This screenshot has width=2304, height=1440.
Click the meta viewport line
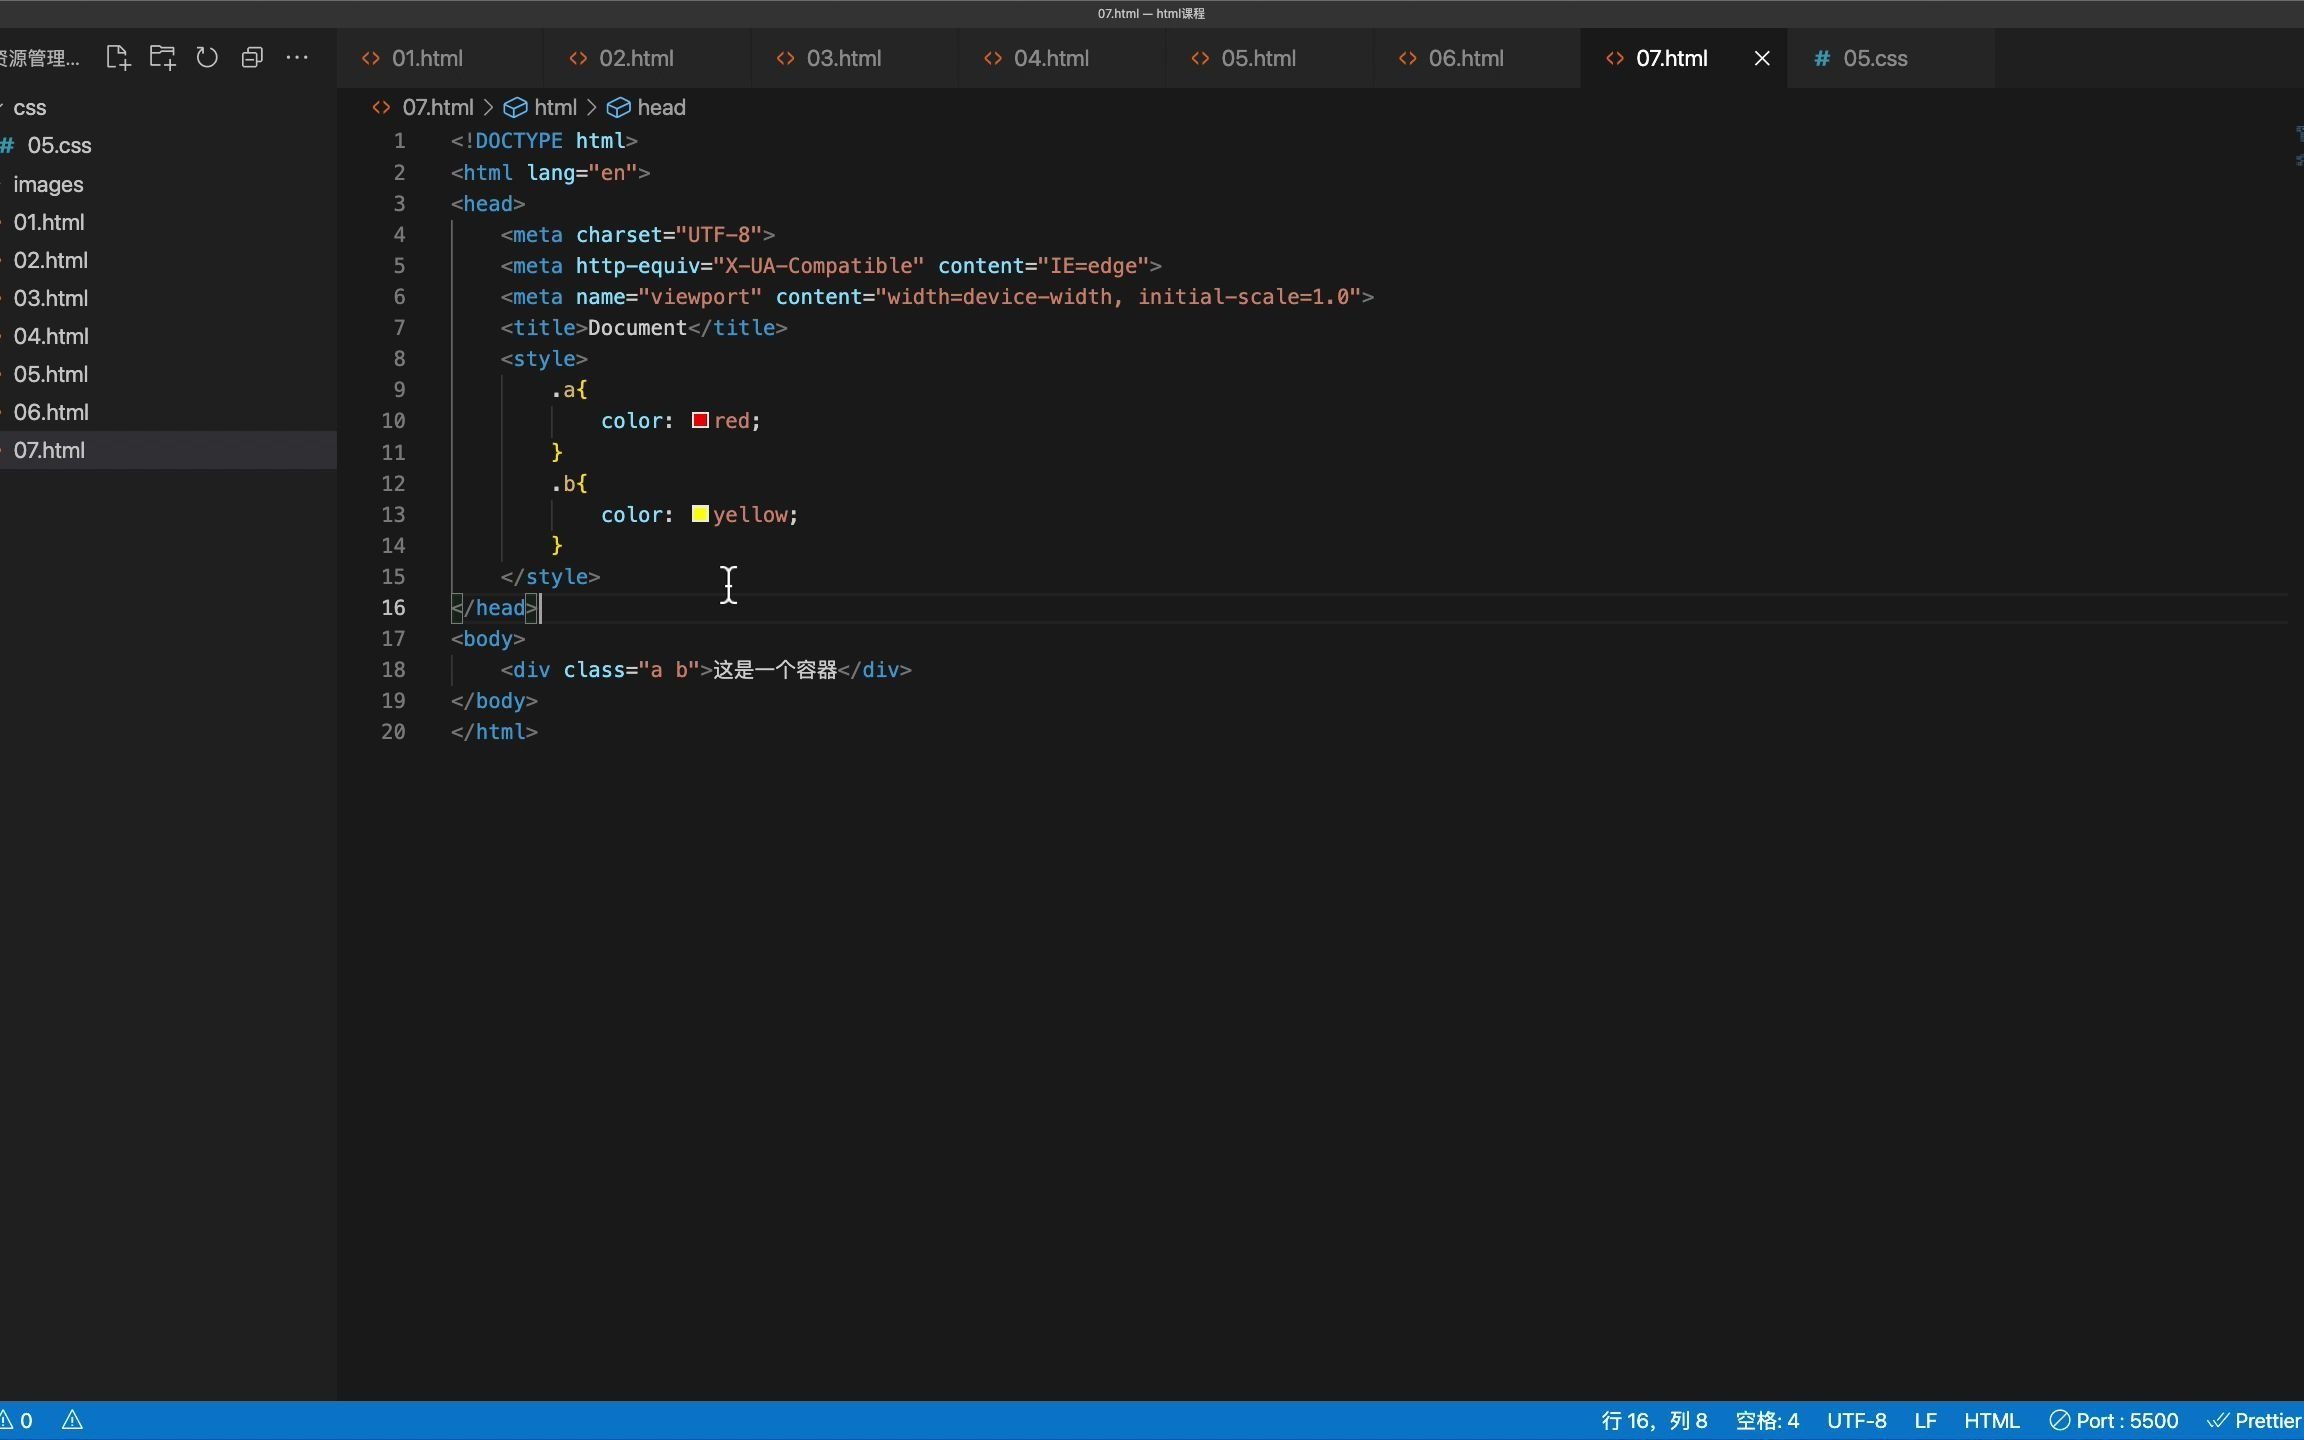click(937, 297)
